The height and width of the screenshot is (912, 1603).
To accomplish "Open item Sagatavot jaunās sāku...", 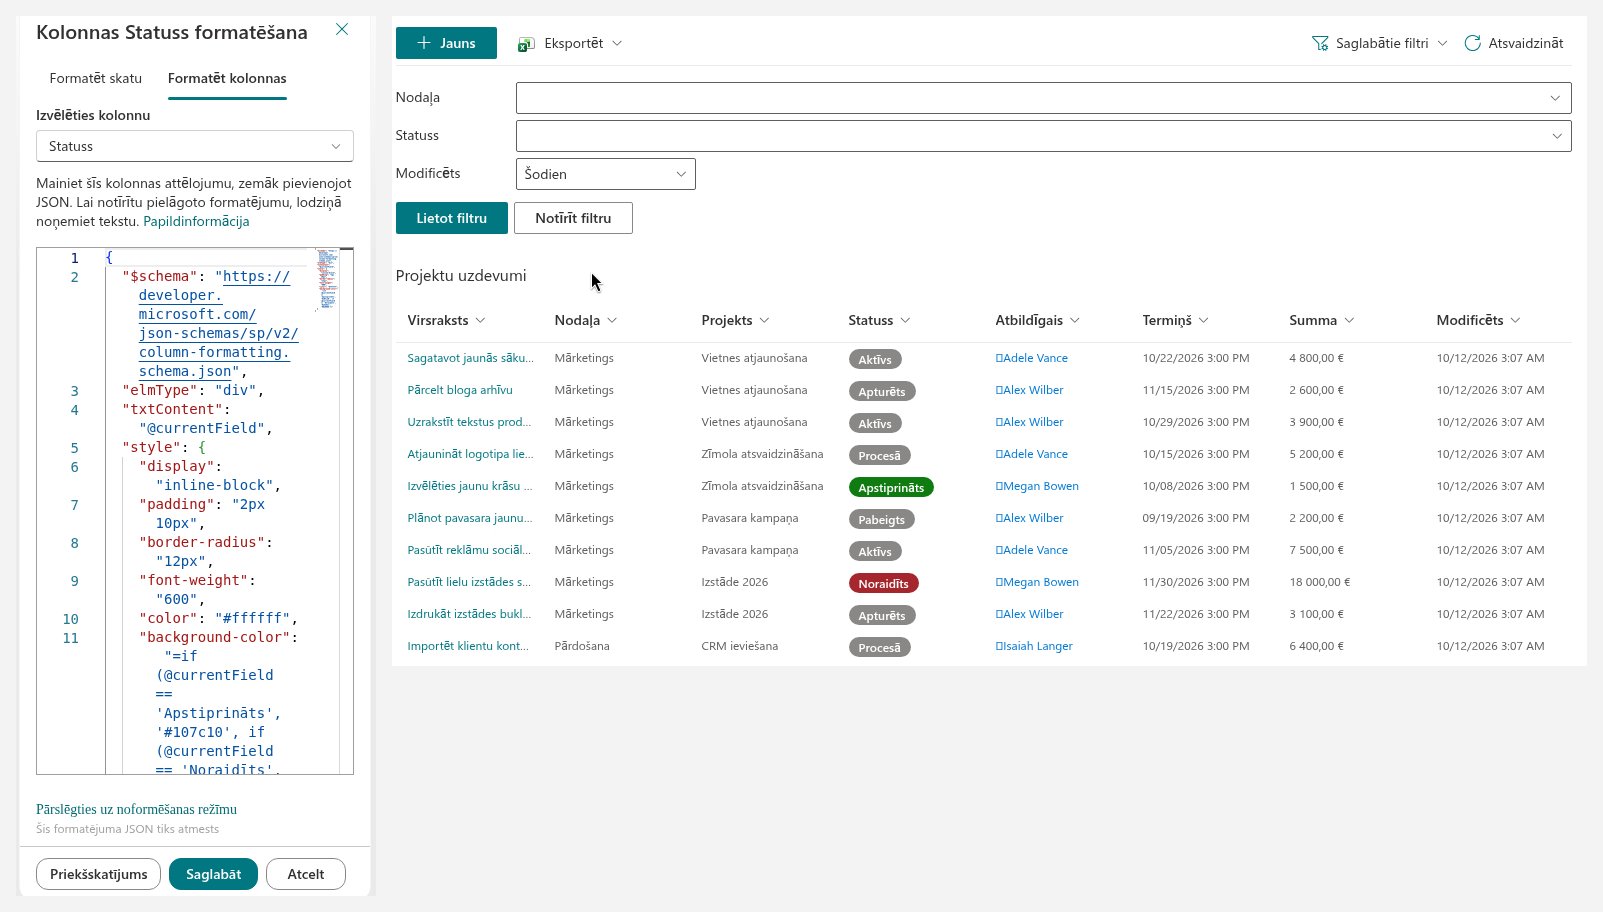I will [470, 358].
